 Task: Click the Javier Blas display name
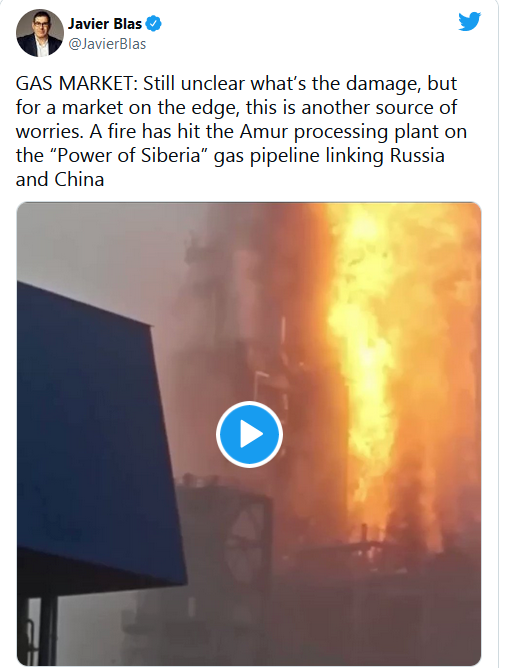point(105,23)
